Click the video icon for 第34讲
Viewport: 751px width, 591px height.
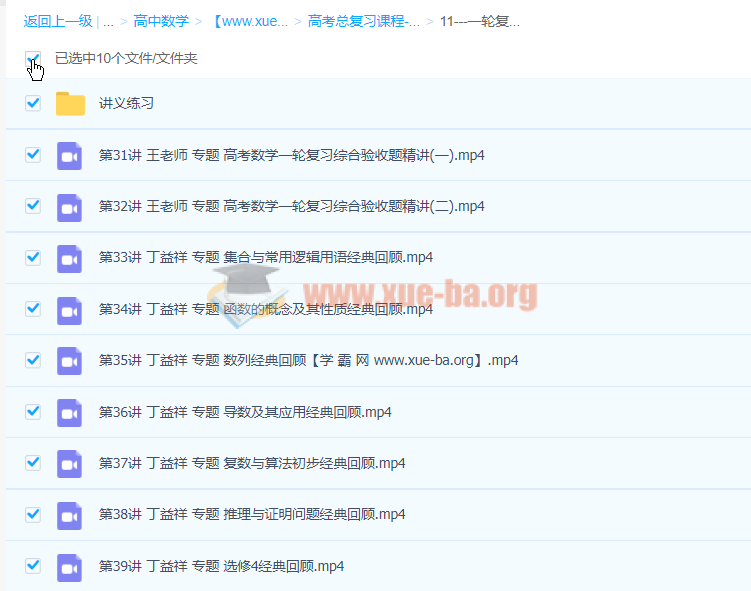[x=69, y=309]
